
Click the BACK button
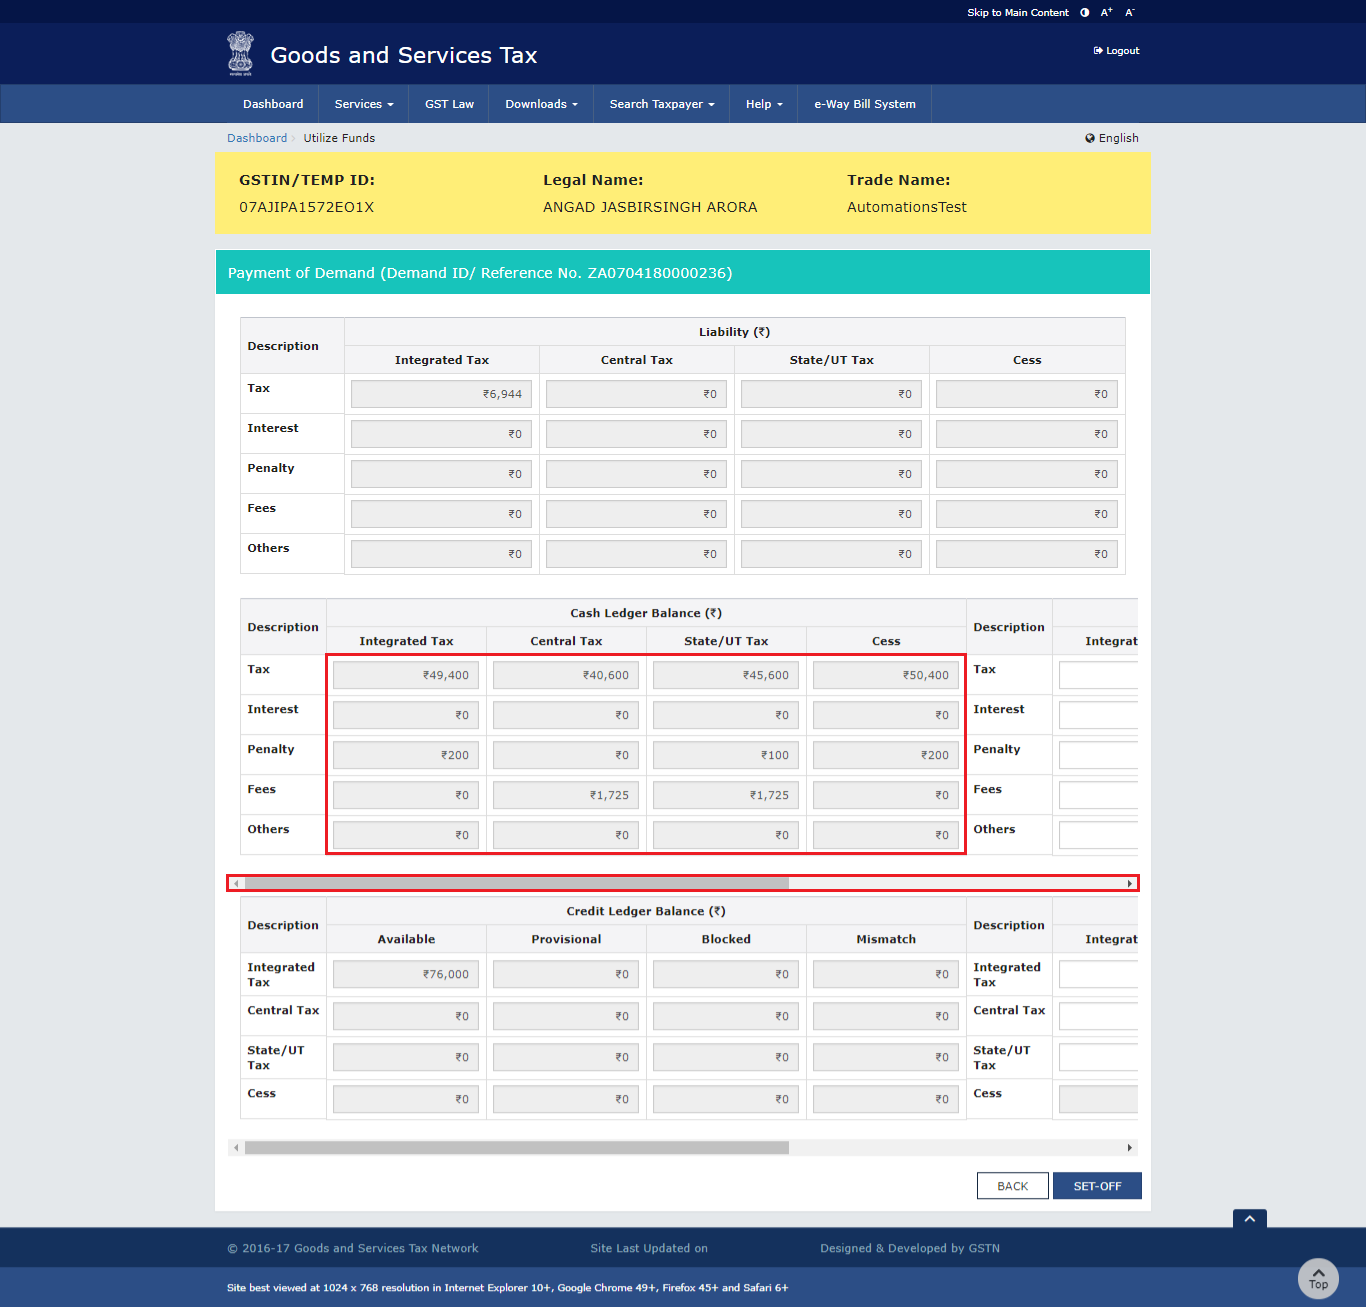1012,1185
